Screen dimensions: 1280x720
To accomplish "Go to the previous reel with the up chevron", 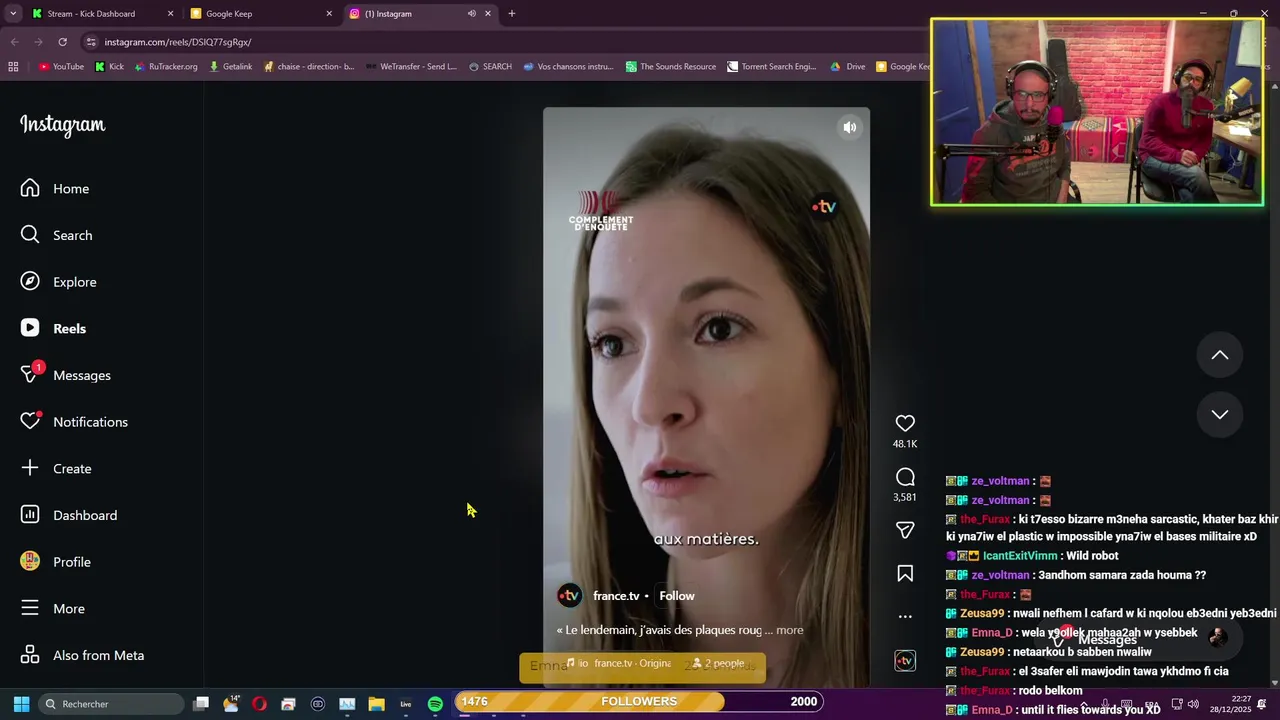I will [x=1220, y=355].
